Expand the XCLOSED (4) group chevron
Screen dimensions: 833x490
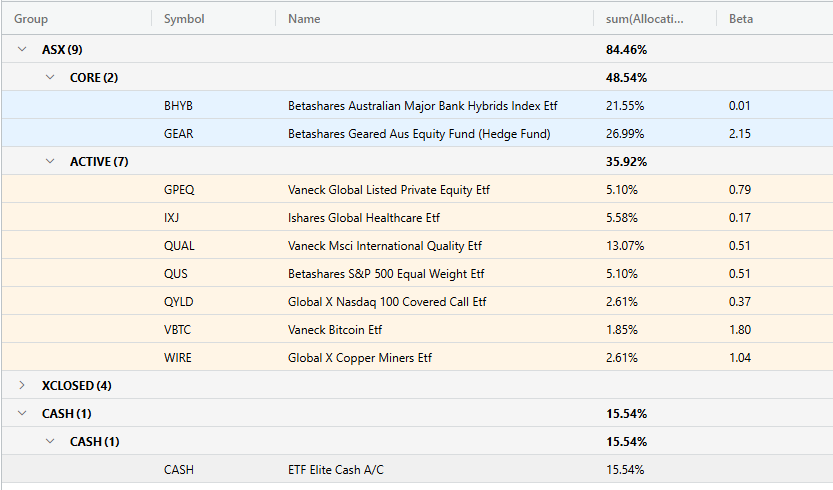22,385
